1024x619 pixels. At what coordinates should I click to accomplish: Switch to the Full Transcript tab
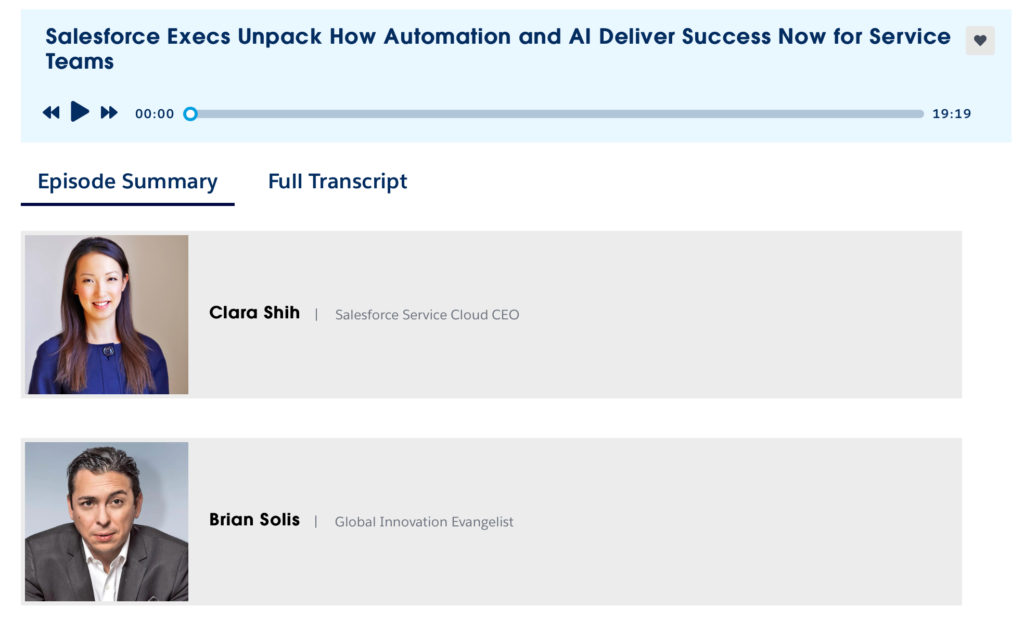338,182
